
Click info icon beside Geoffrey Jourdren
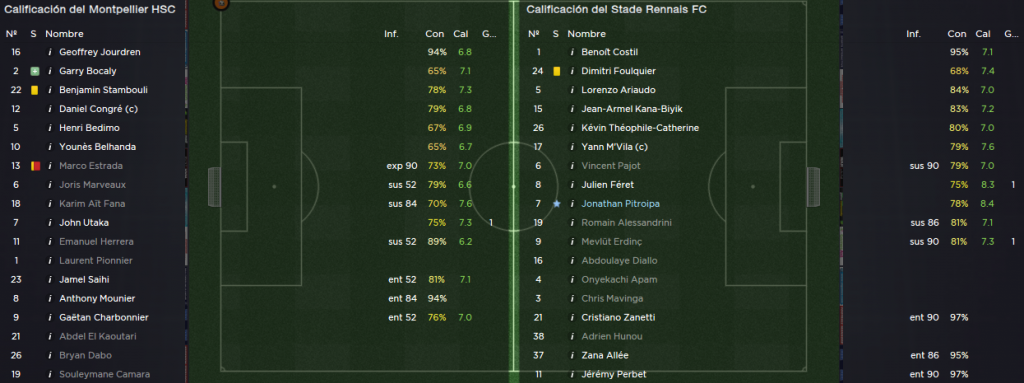tap(49, 52)
